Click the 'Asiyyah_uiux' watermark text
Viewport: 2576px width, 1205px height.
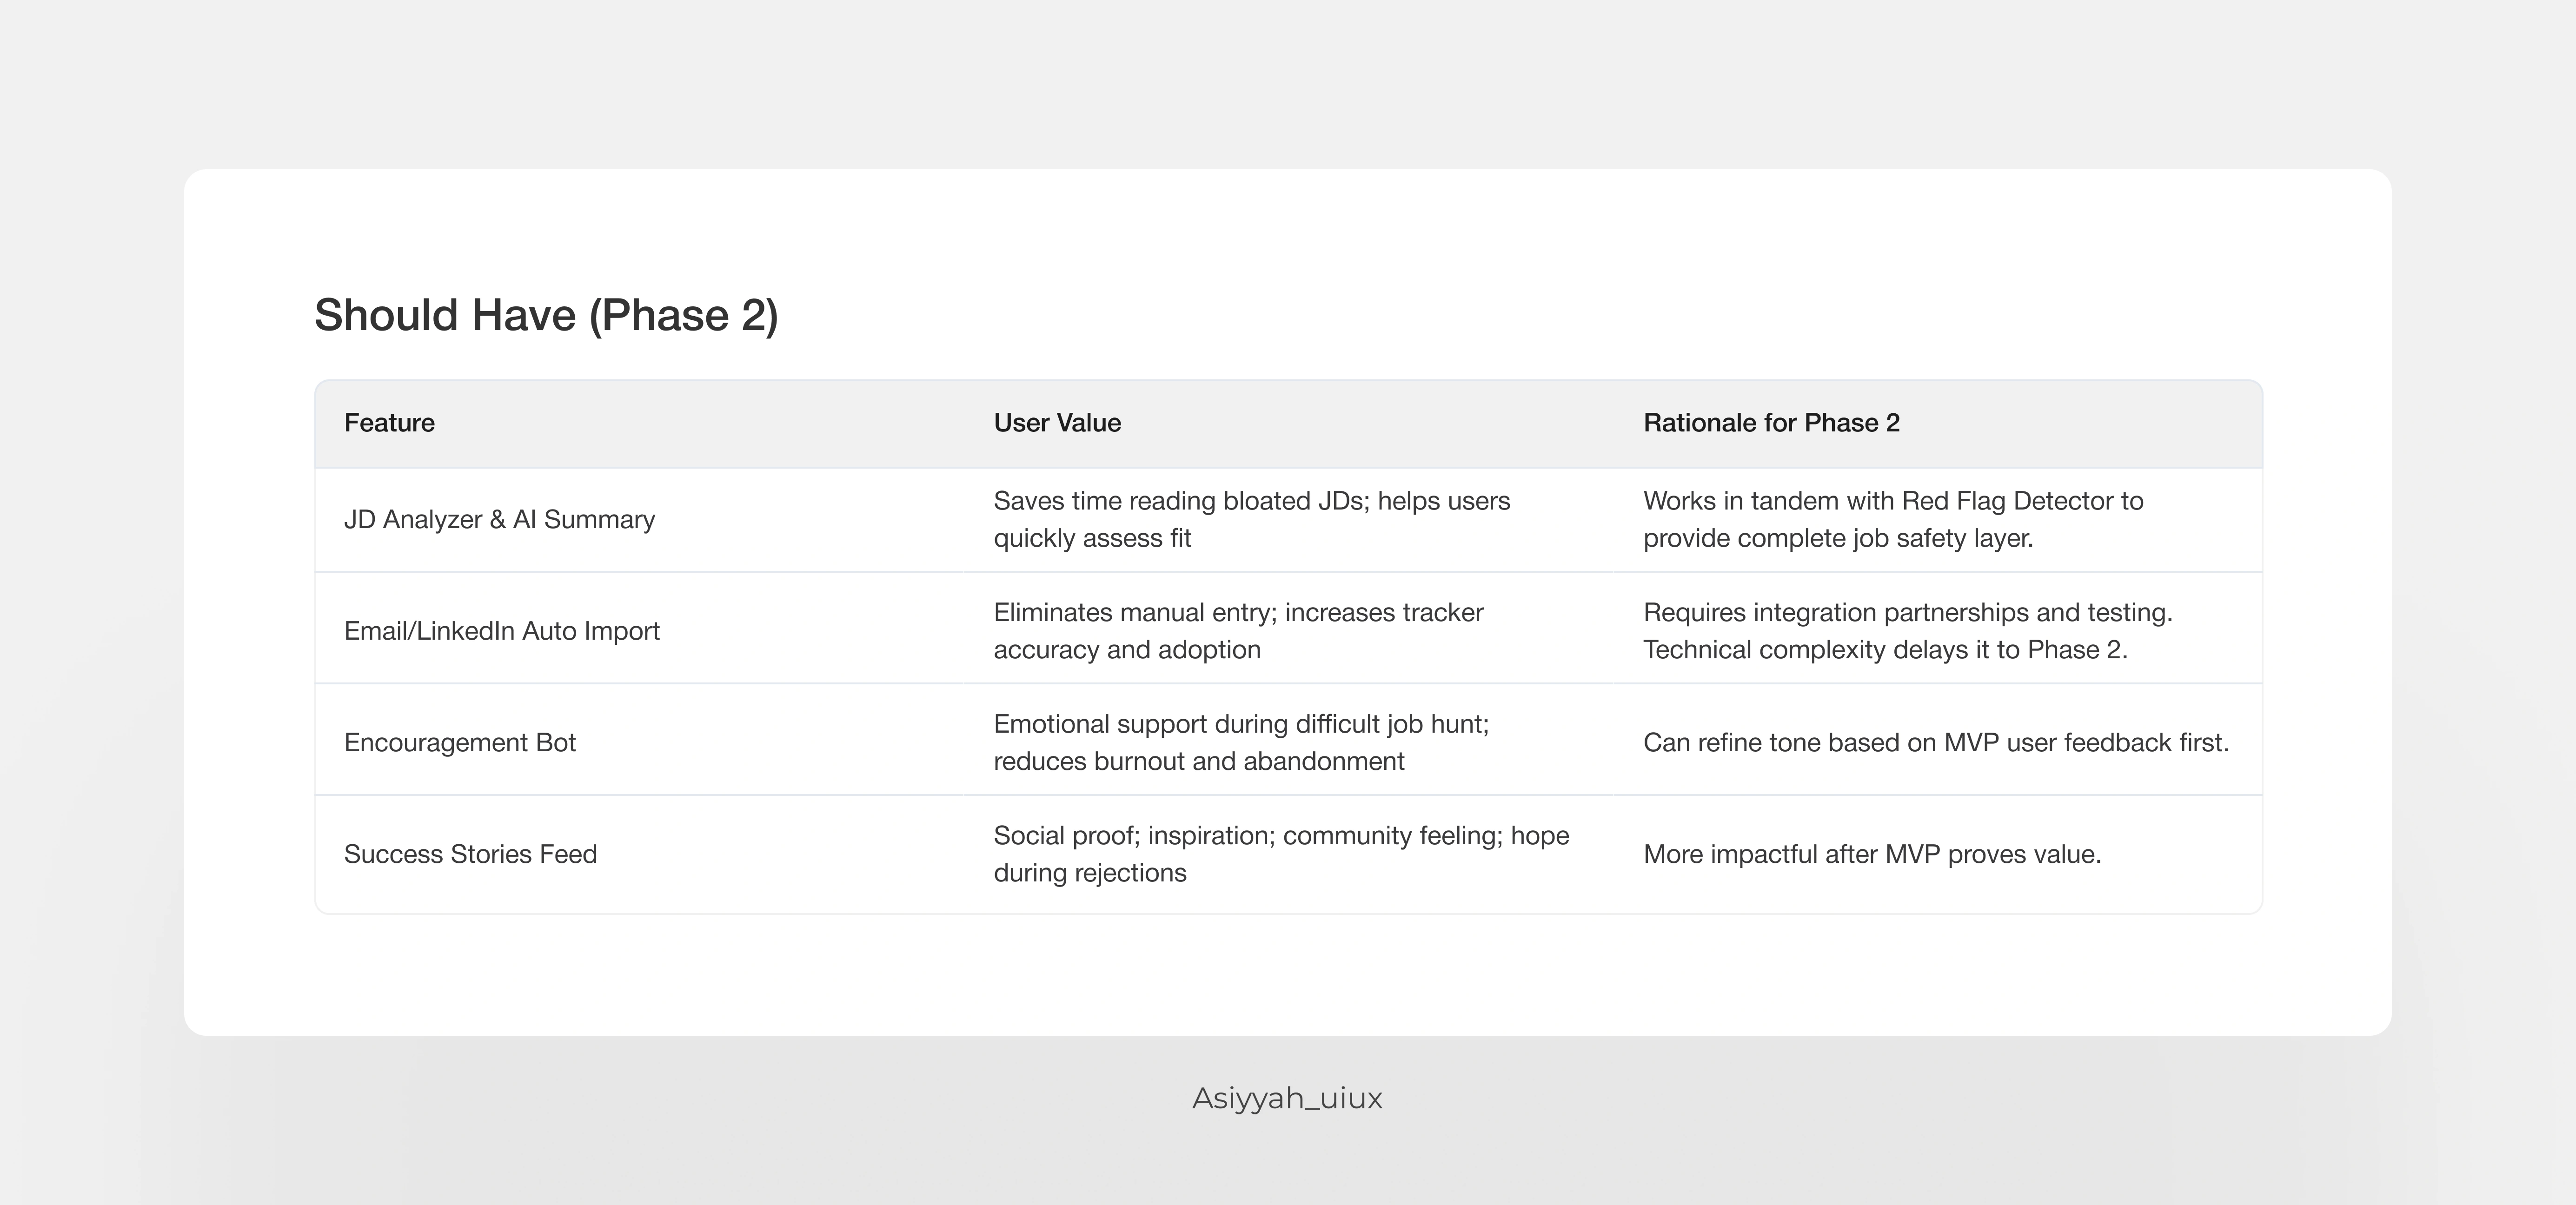(1287, 1098)
